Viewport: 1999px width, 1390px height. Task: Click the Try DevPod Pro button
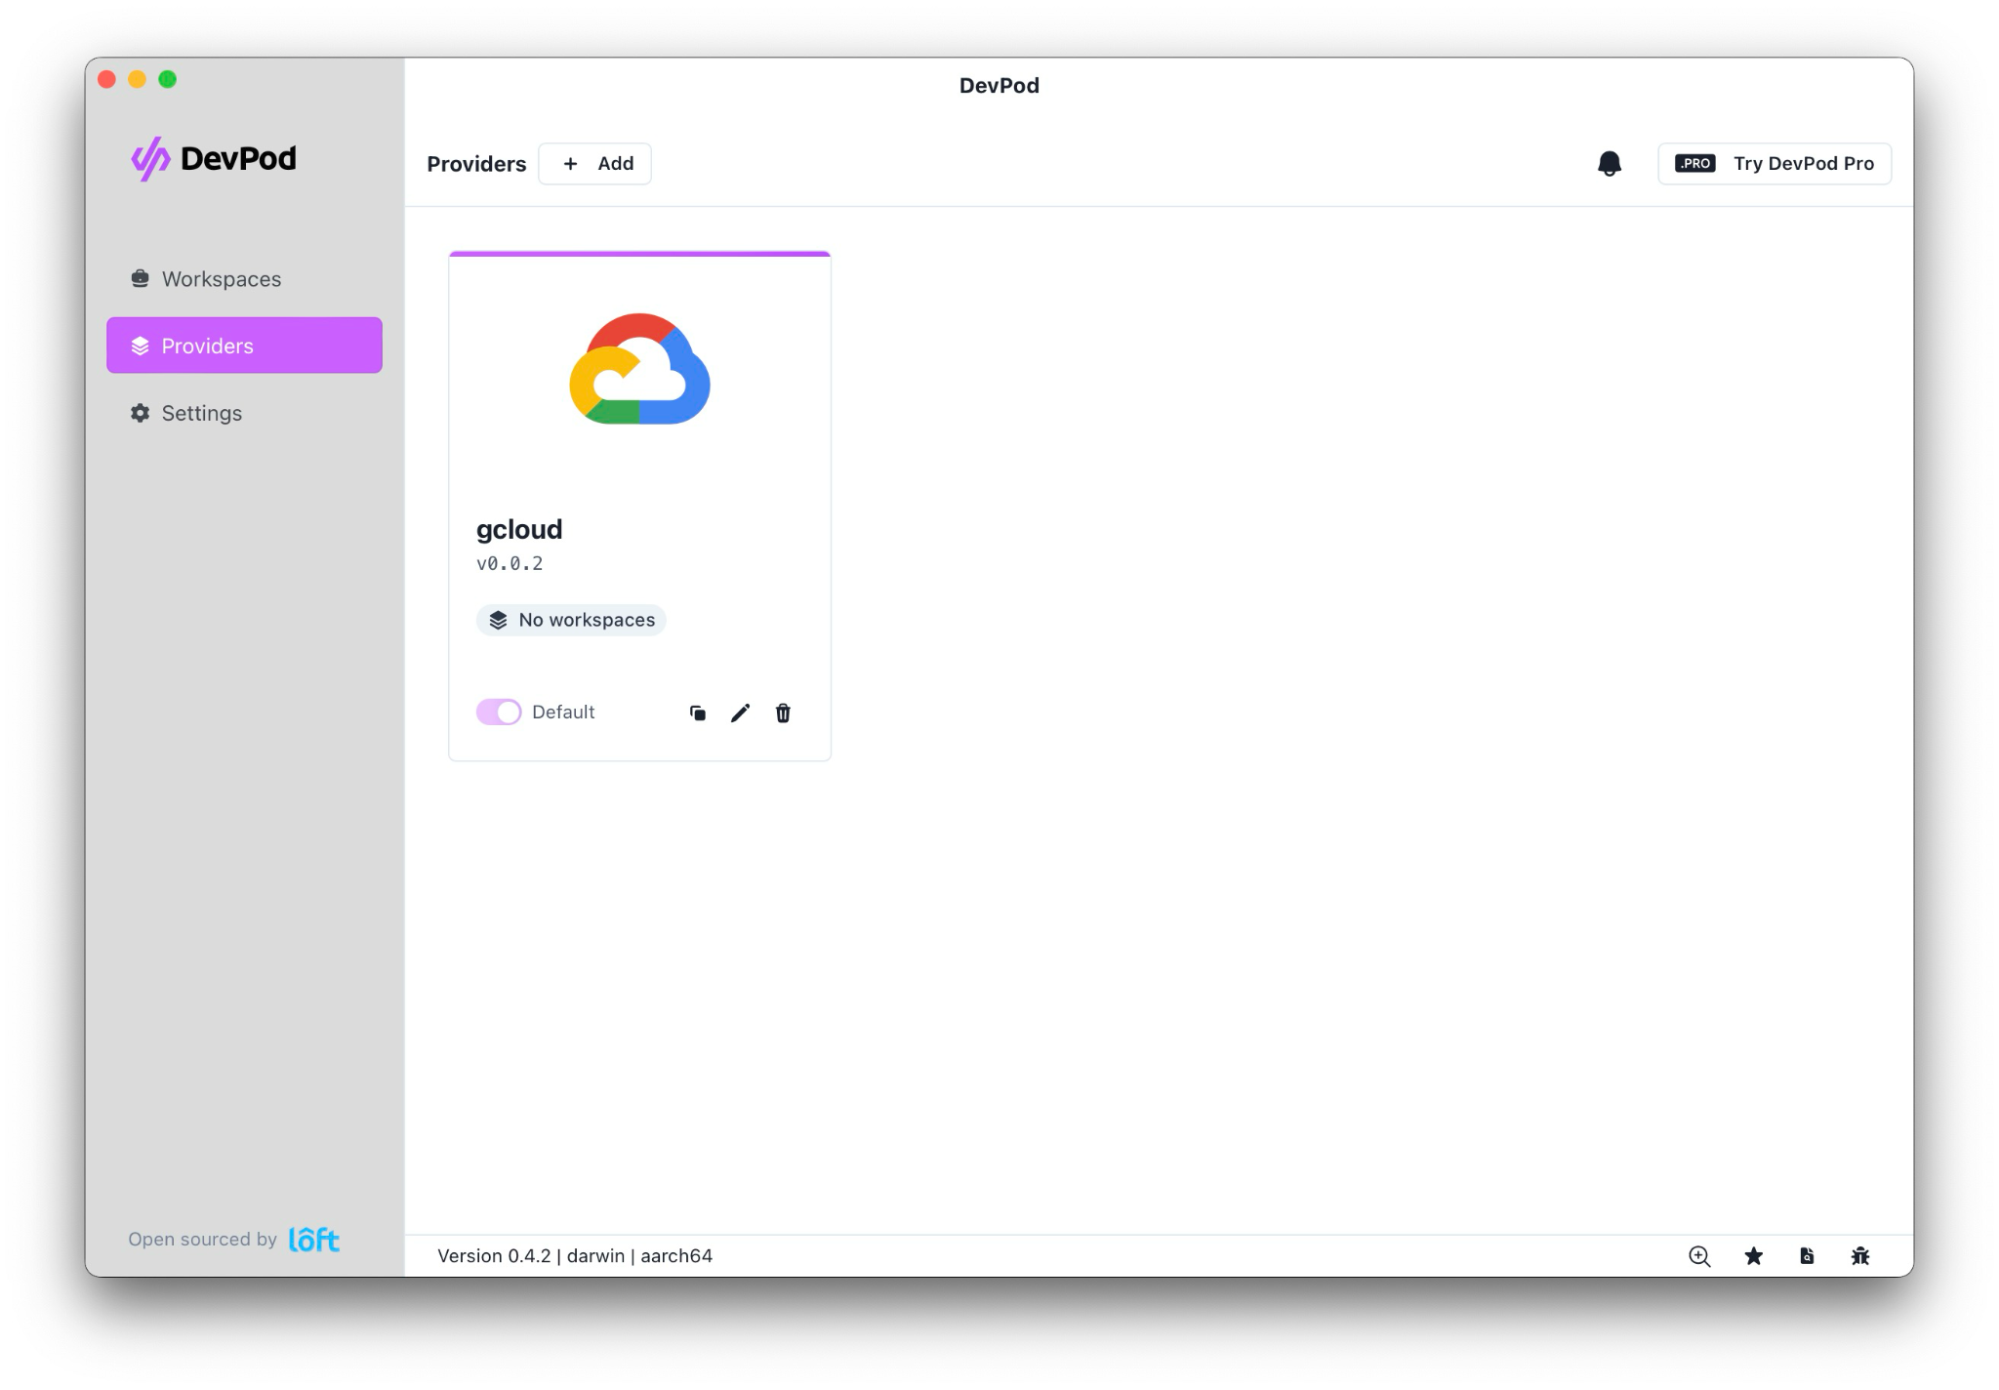(x=1774, y=164)
